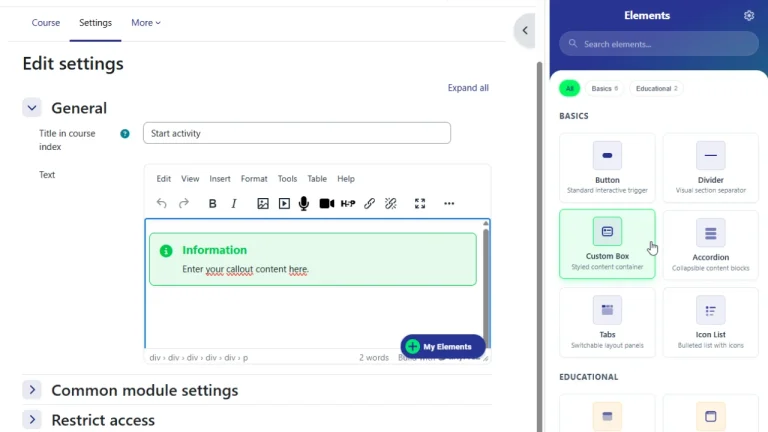Switch to the Course tab
The image size is (768, 432).
[46, 23]
